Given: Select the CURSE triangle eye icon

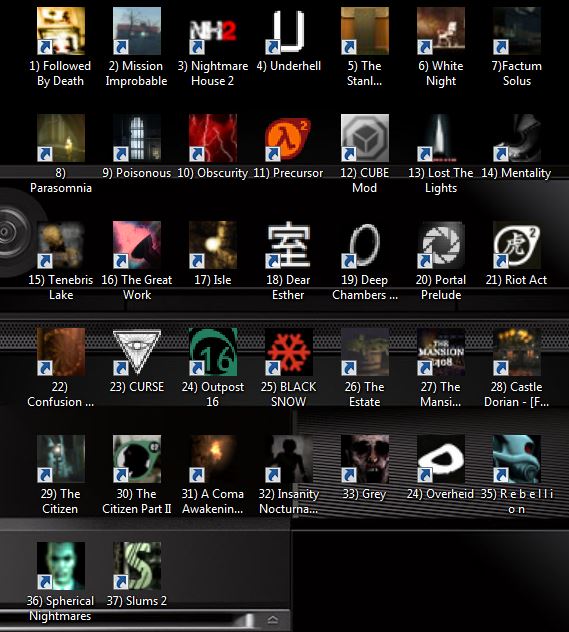Looking at the screenshot, I should click(x=137, y=352).
